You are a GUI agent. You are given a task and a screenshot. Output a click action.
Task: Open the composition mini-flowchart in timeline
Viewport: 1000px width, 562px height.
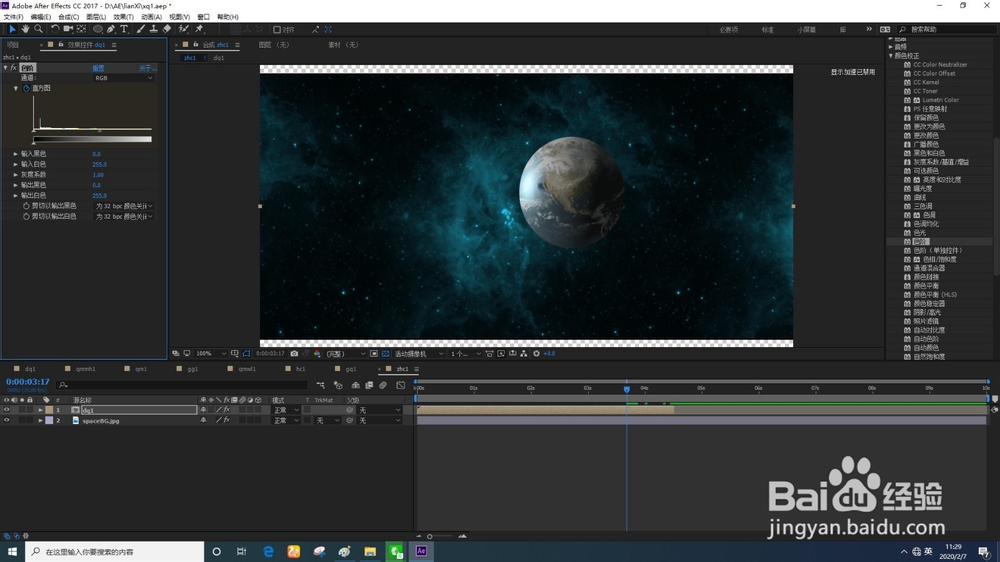point(320,385)
